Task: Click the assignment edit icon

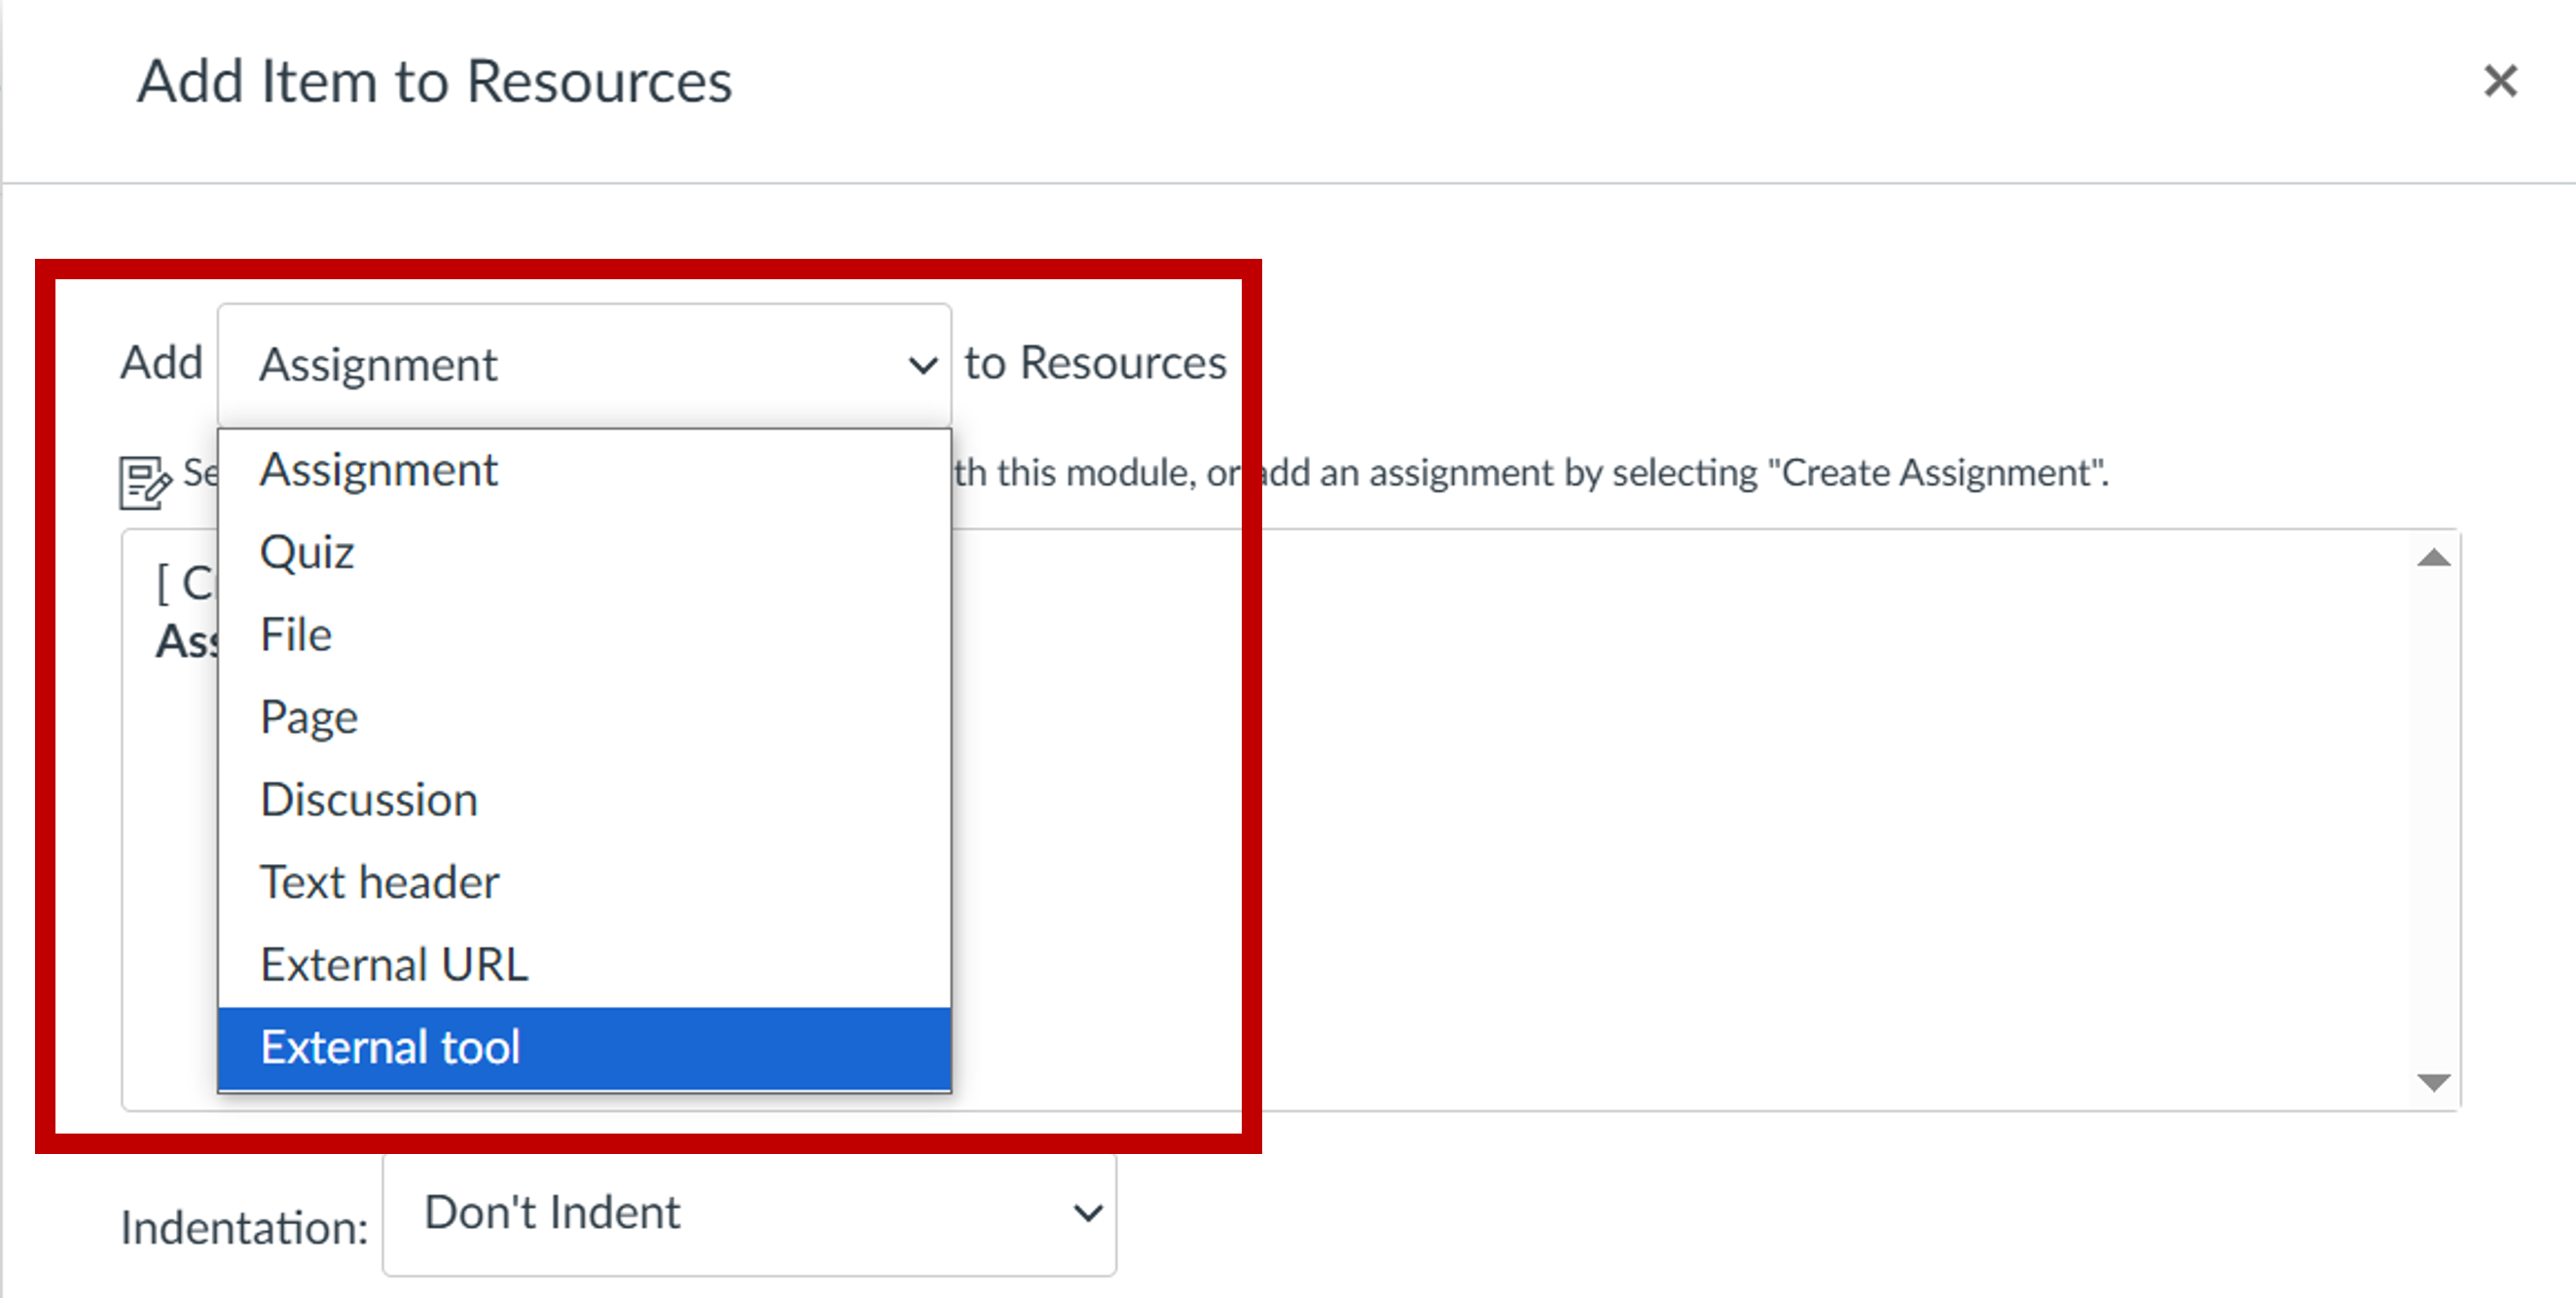Action: tap(144, 483)
